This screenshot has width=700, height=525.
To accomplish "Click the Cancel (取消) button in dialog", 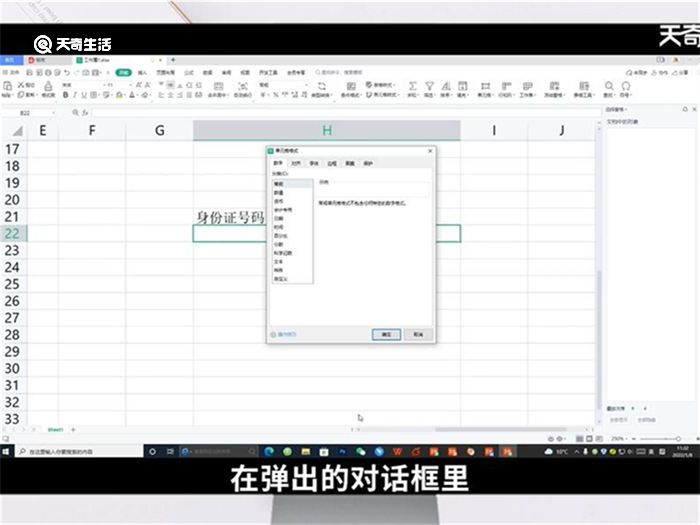I will pyautogui.click(x=418, y=334).
